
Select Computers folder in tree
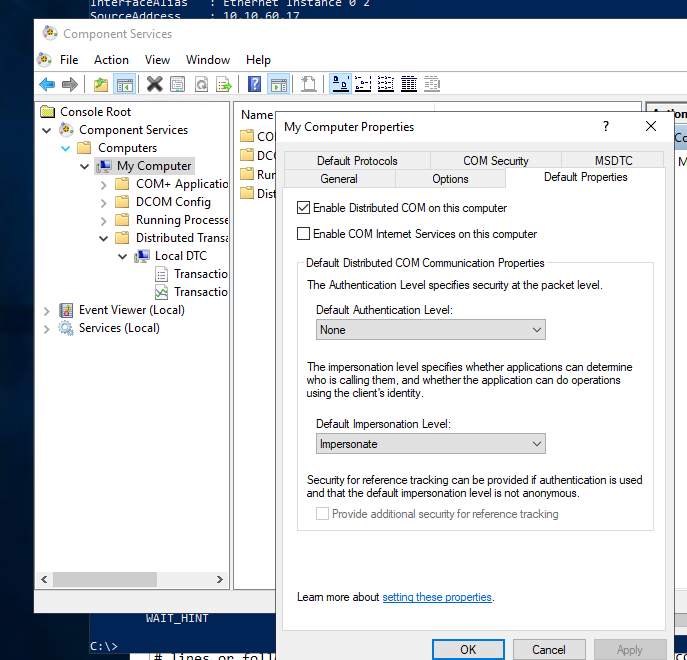click(x=127, y=148)
